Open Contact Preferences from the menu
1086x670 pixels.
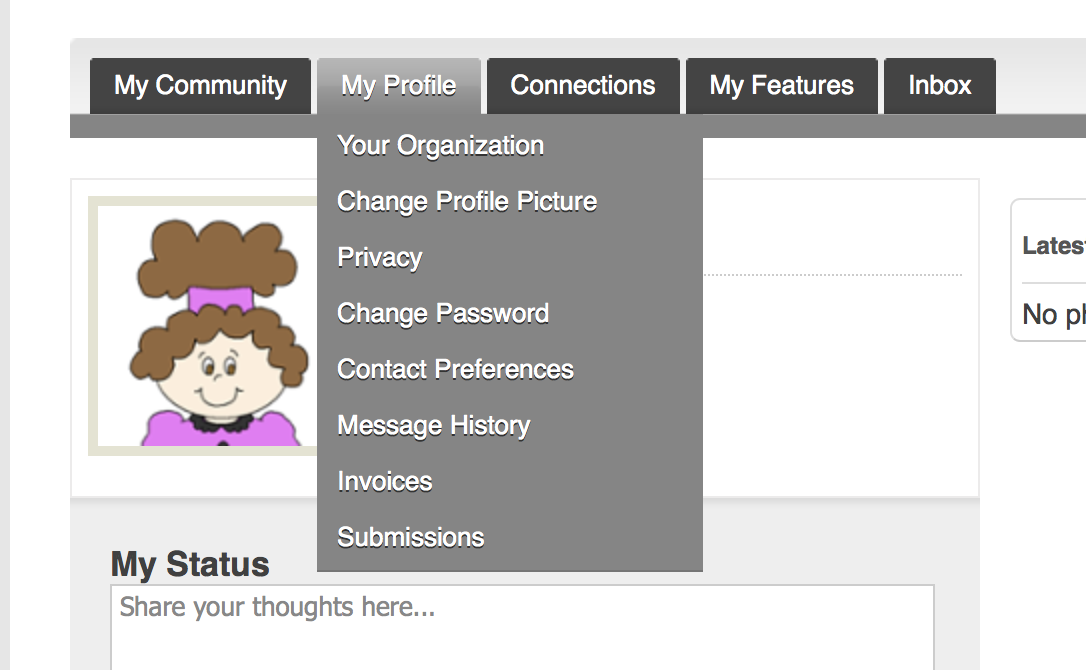(x=455, y=369)
